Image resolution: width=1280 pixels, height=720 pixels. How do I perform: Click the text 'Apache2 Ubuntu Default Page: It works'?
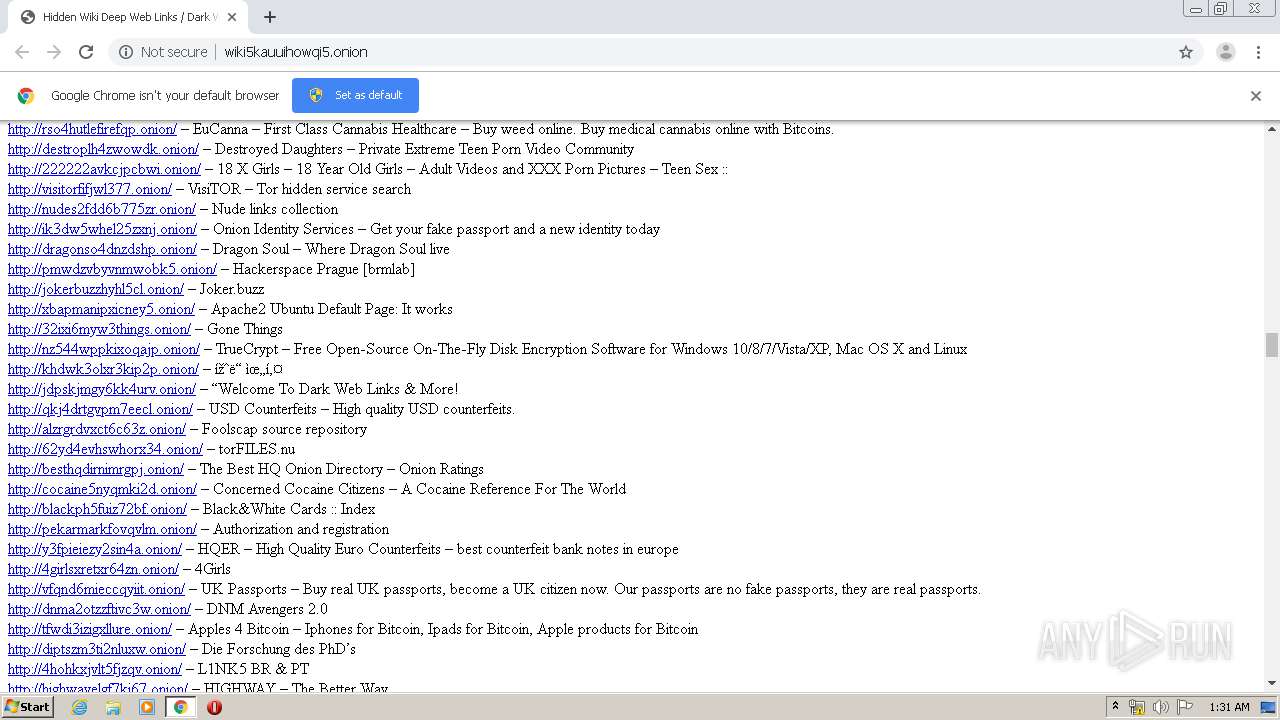(x=331, y=309)
